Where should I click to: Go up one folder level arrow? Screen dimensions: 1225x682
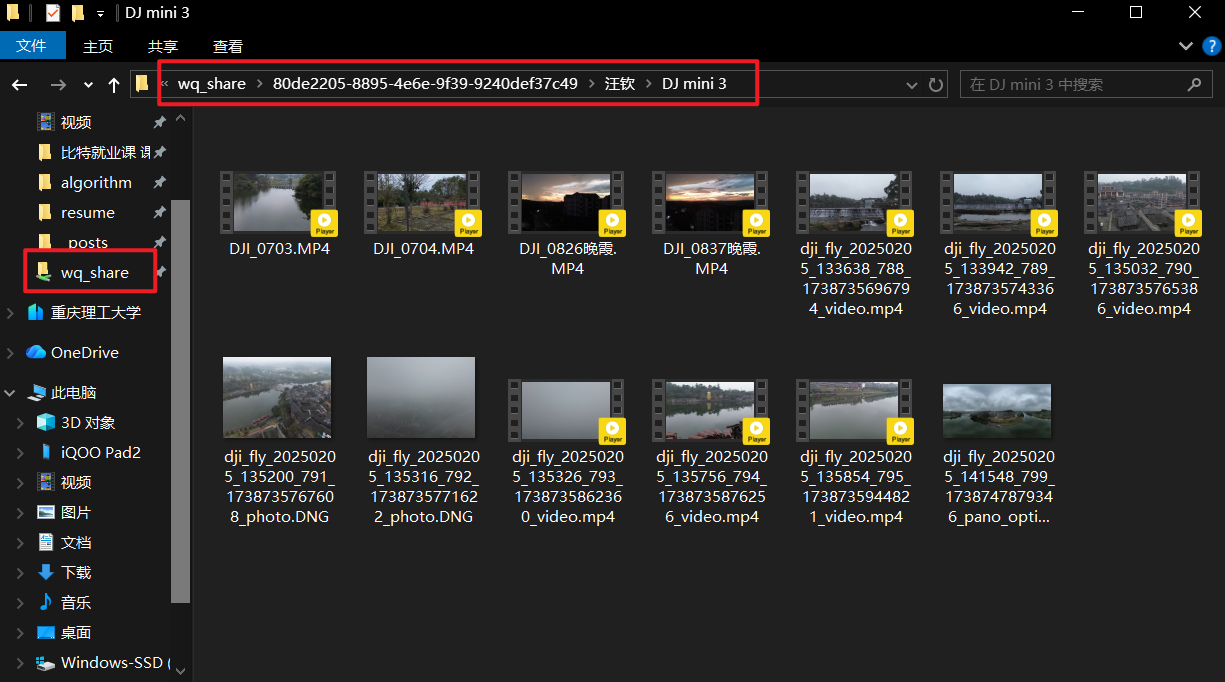[114, 85]
